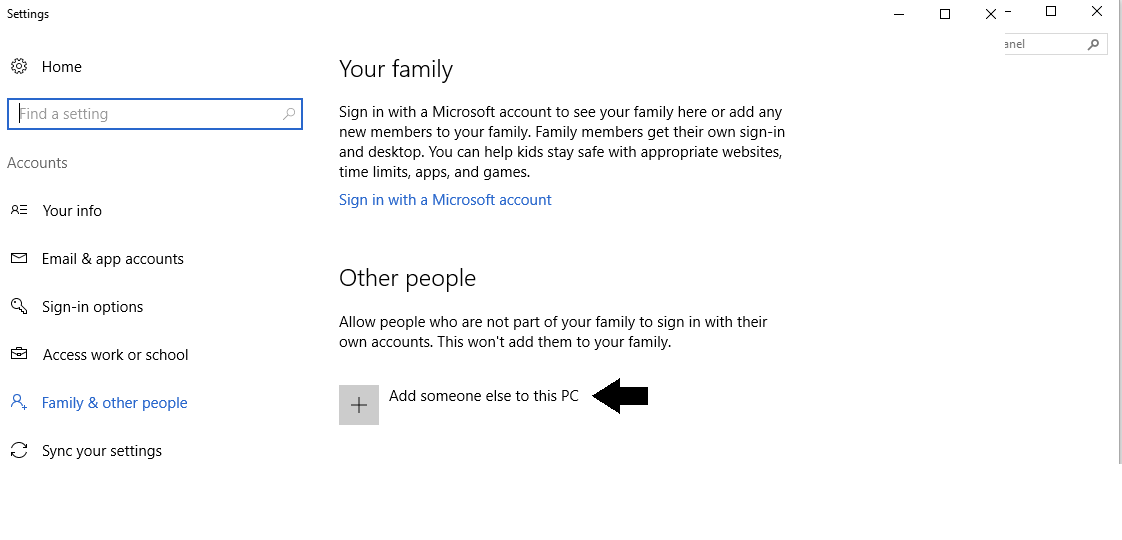Screen dimensions: 1122x540
Task: Minimize the Settings window
Action: point(898,14)
